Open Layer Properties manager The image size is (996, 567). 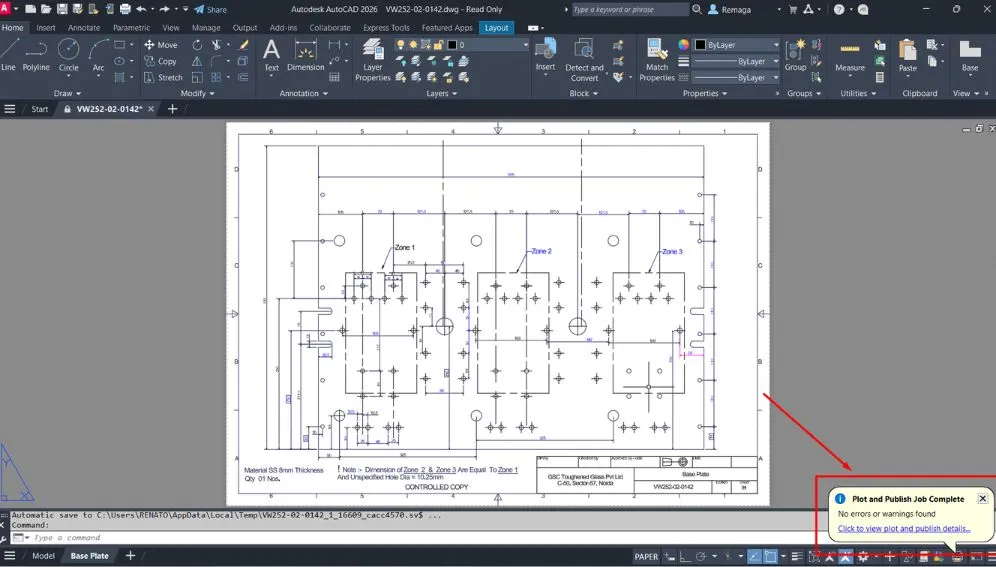(372, 56)
